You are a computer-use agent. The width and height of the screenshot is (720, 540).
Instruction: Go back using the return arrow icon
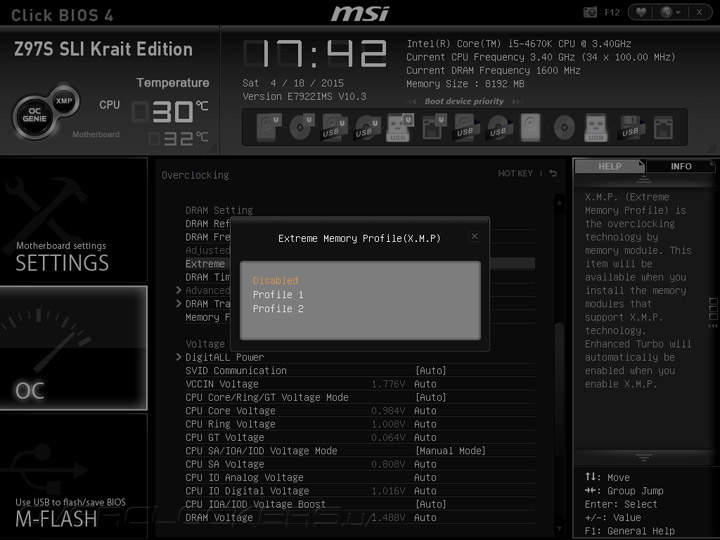click(553, 173)
